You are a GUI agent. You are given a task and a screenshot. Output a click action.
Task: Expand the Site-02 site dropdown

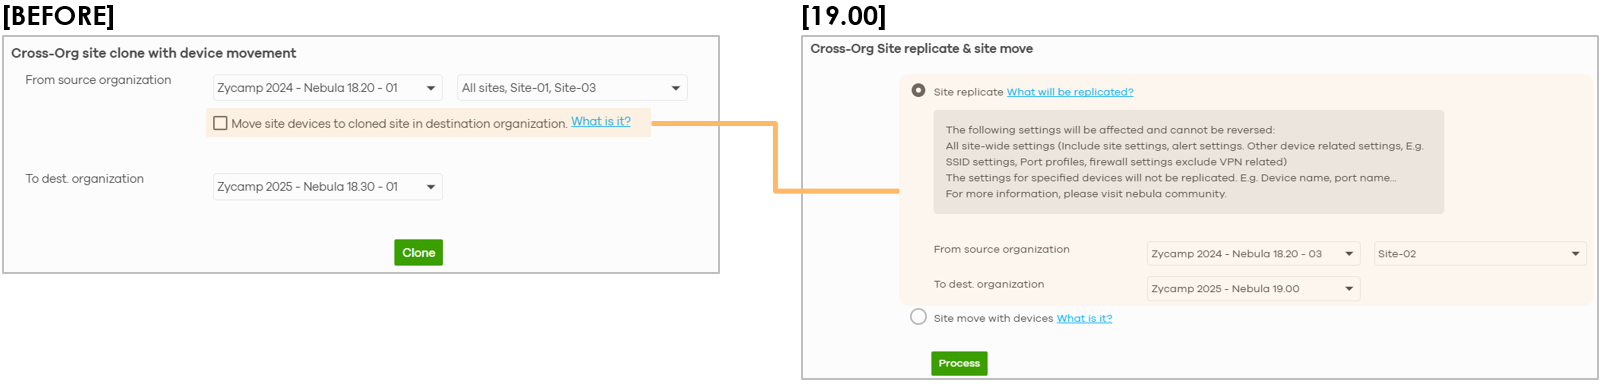tap(1480, 254)
